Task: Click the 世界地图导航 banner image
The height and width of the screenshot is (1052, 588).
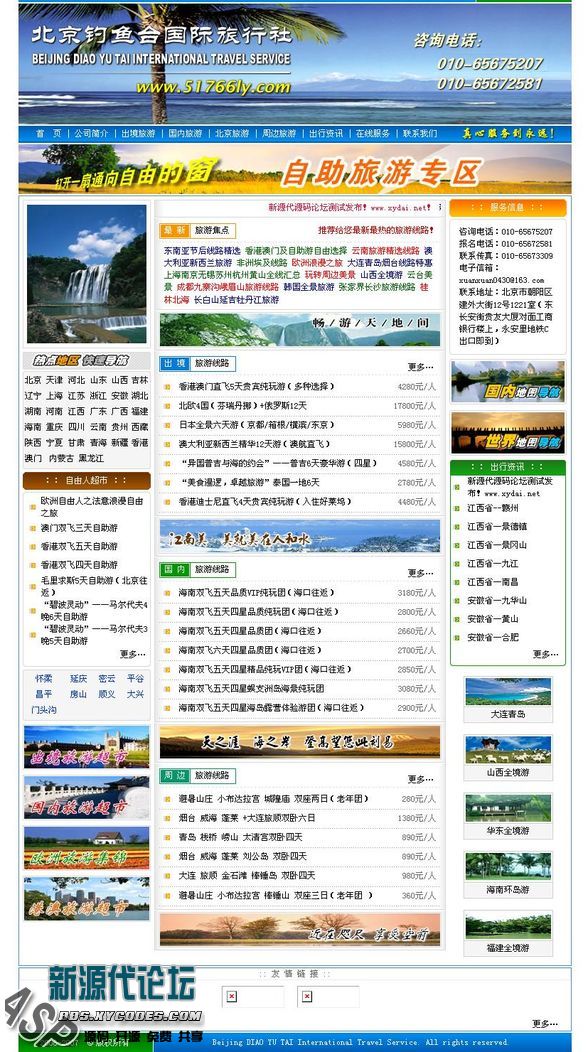Action: [x=507, y=433]
